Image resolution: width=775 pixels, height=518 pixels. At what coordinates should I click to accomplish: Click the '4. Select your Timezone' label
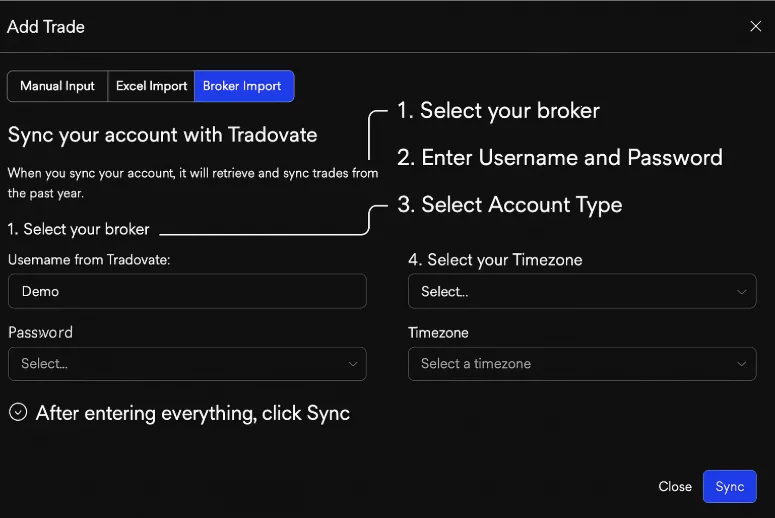pyautogui.click(x=495, y=260)
